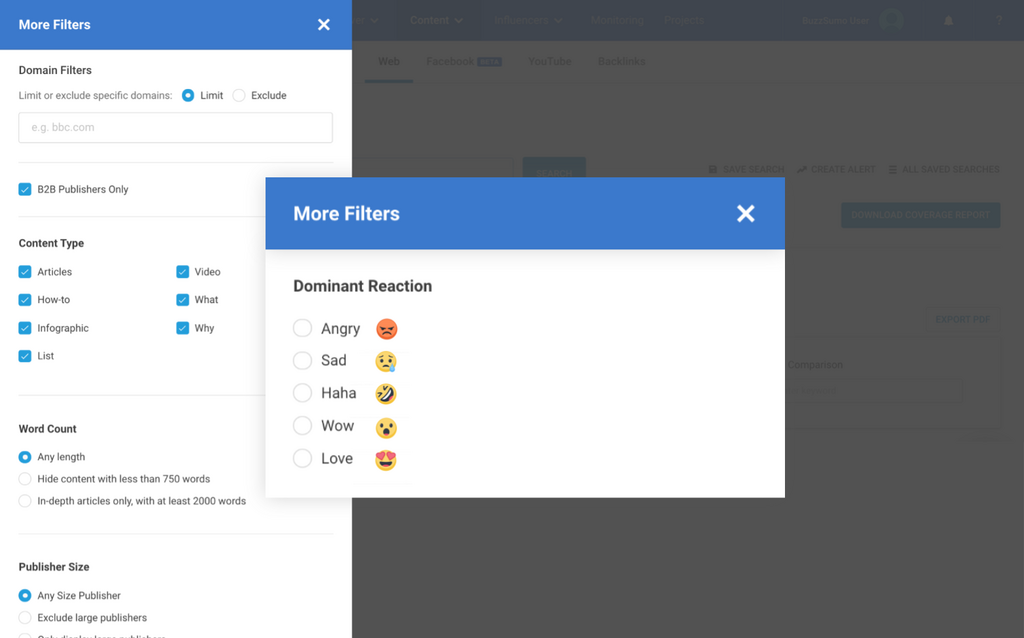Click the Export PDF button
Screen dimensions: 1024x638
(x=962, y=319)
